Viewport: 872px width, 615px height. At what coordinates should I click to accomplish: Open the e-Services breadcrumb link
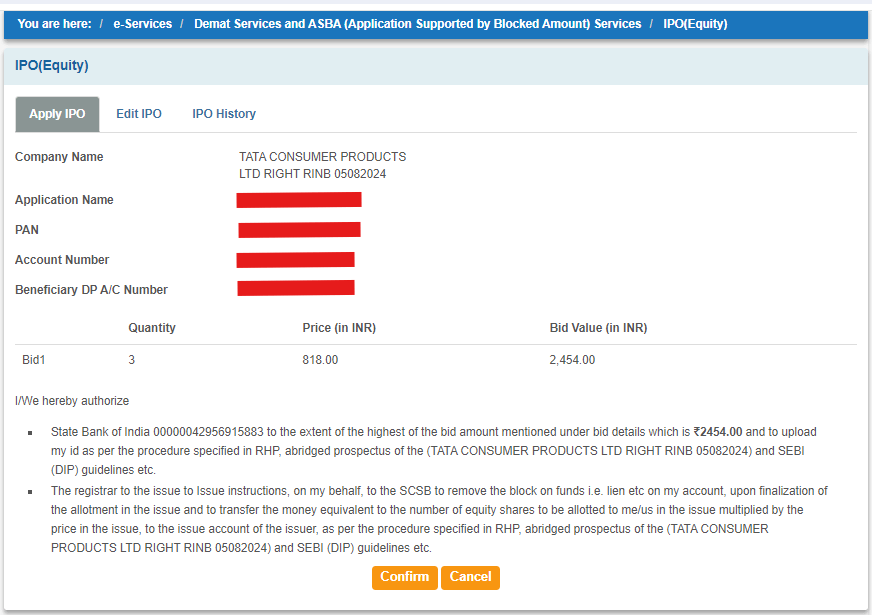coord(142,23)
